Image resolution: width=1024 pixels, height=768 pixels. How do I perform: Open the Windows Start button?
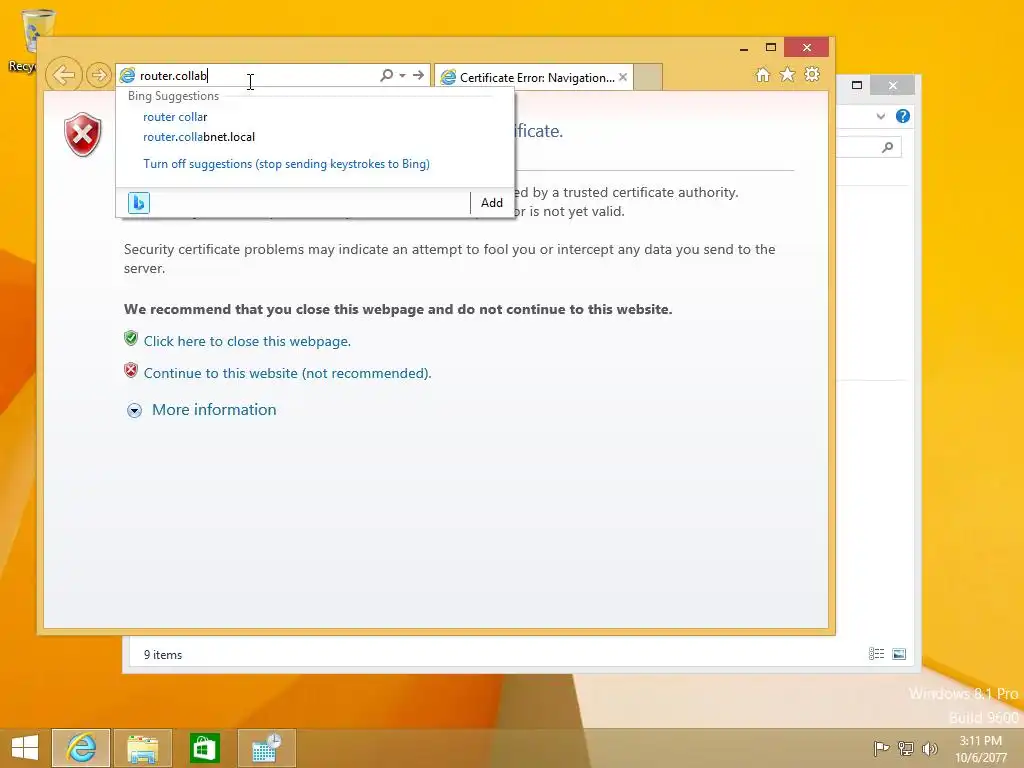point(25,748)
